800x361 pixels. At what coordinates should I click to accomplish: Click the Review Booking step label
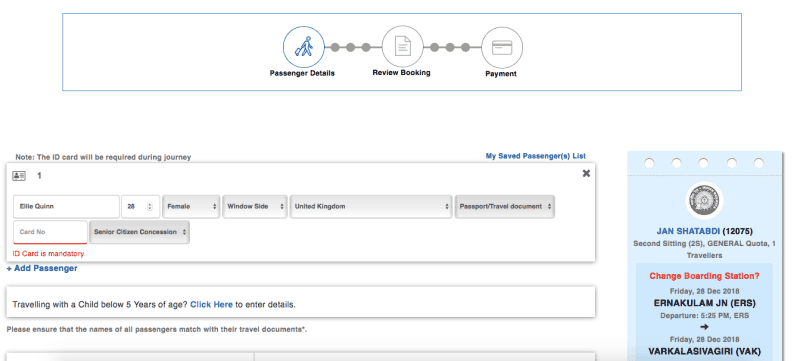[402, 73]
